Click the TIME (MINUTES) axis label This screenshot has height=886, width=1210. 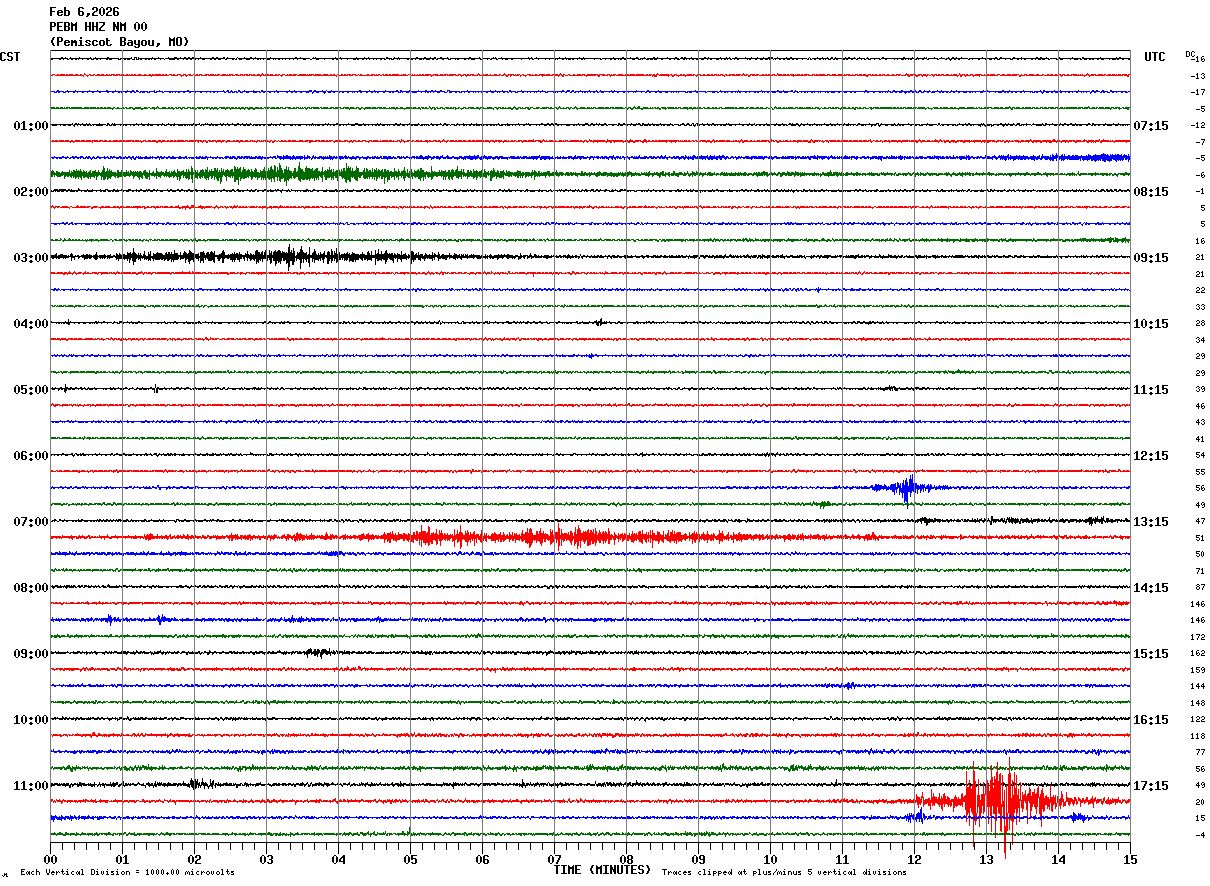602,870
